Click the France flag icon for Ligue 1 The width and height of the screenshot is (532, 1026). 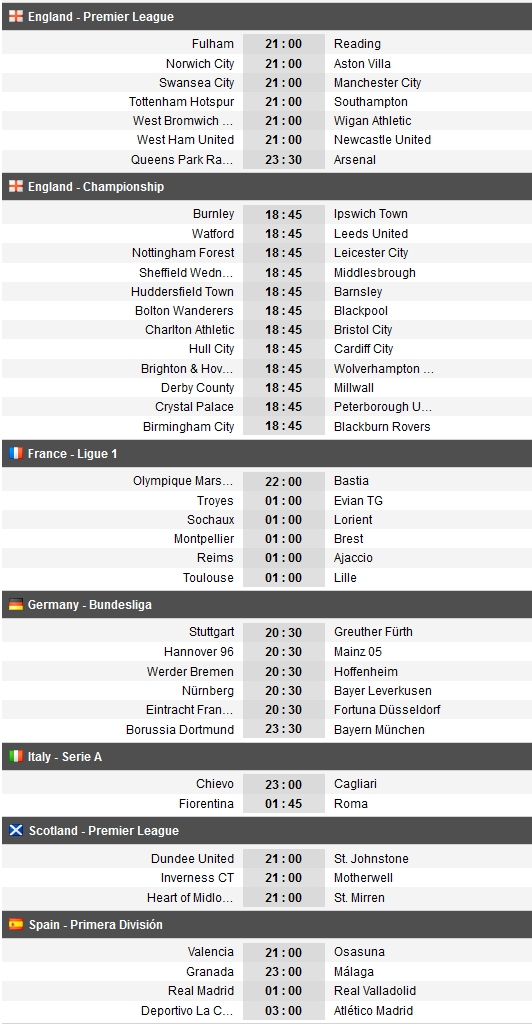click(x=16, y=453)
